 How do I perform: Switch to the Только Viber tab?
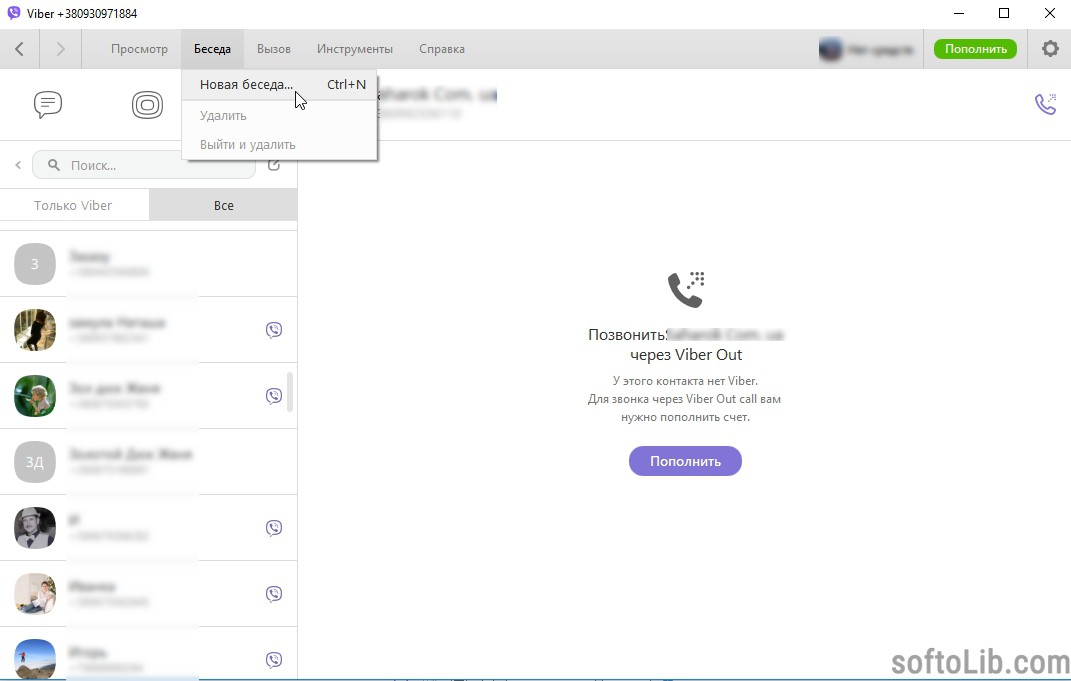click(74, 206)
